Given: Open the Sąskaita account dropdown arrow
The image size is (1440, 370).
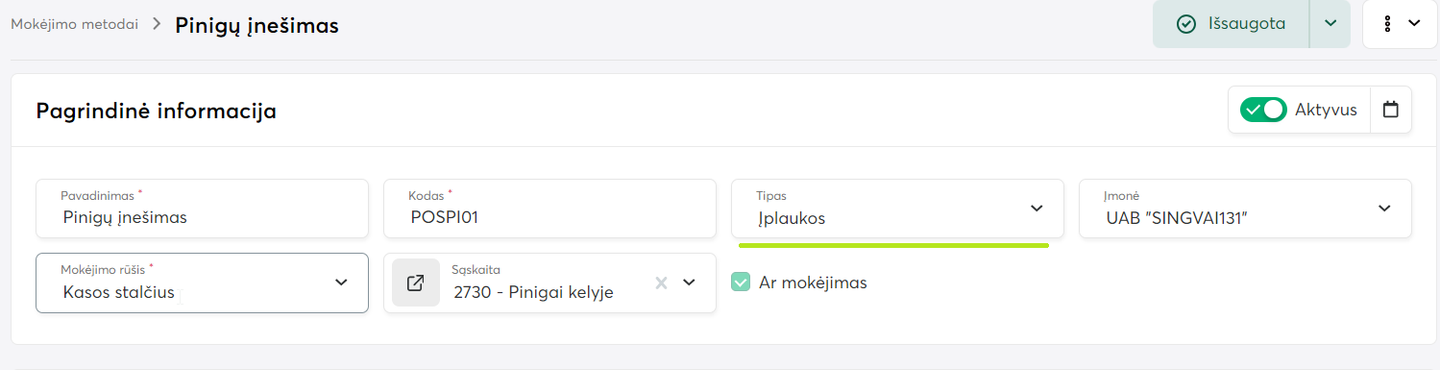Looking at the screenshot, I should point(689,283).
